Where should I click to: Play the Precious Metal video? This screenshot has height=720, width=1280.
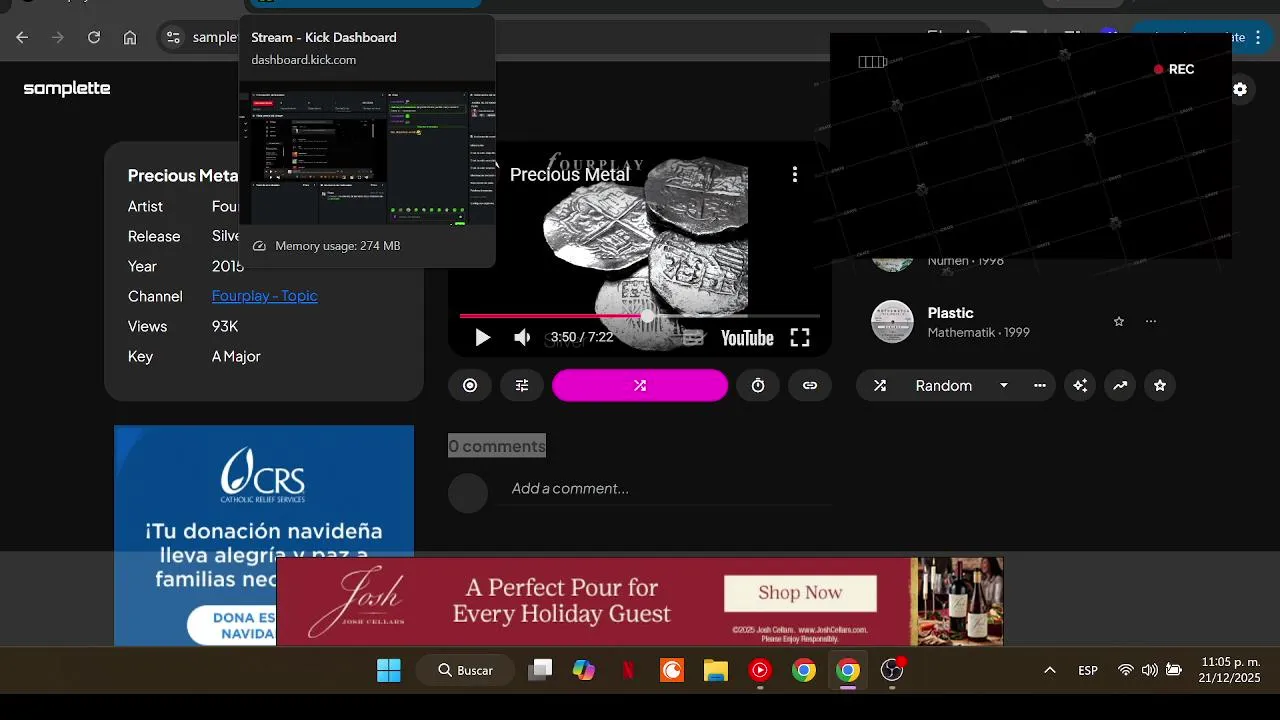pyautogui.click(x=482, y=338)
